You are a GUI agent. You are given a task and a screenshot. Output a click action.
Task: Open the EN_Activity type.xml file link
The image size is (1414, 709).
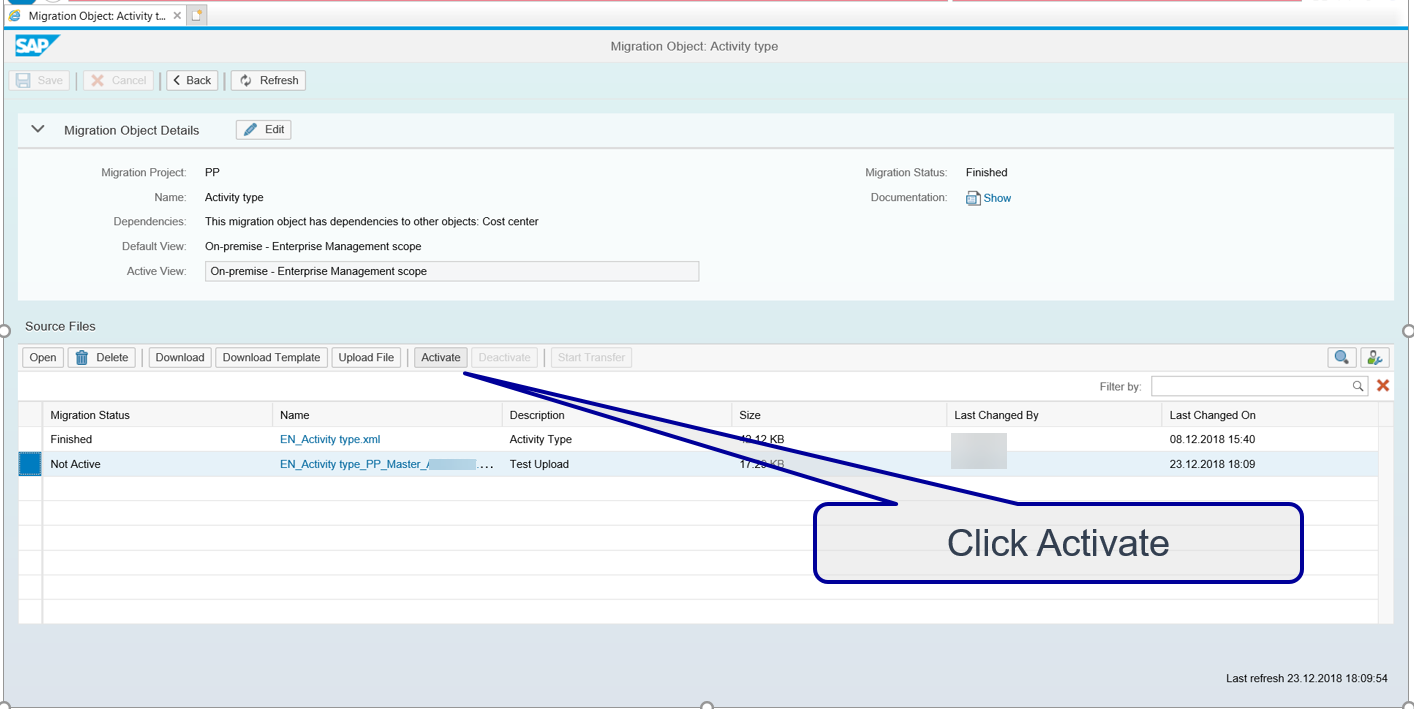(330, 439)
